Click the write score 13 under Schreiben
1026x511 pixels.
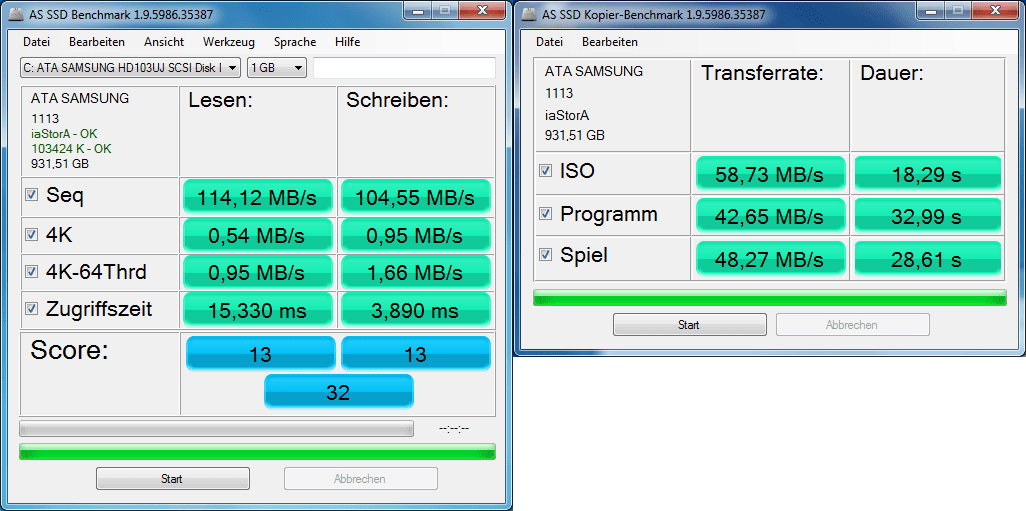[416, 353]
